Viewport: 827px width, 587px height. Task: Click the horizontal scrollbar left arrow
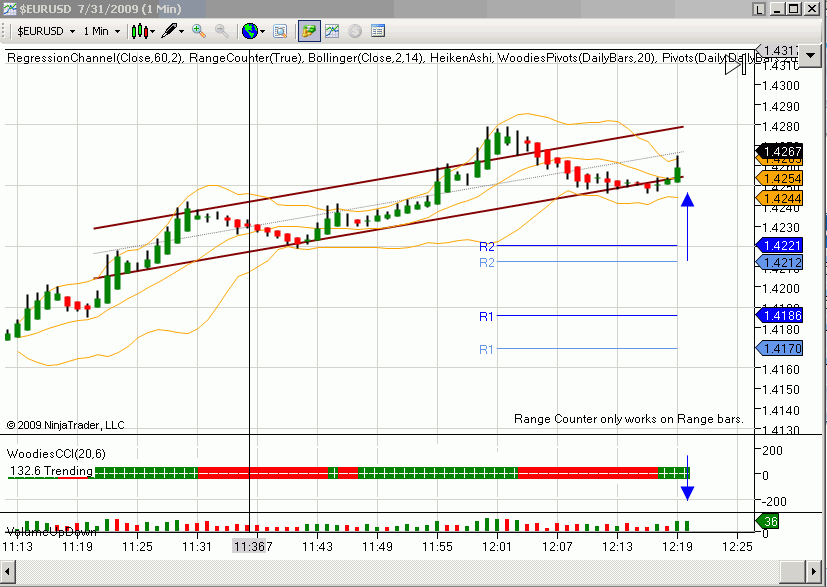coord(9,572)
